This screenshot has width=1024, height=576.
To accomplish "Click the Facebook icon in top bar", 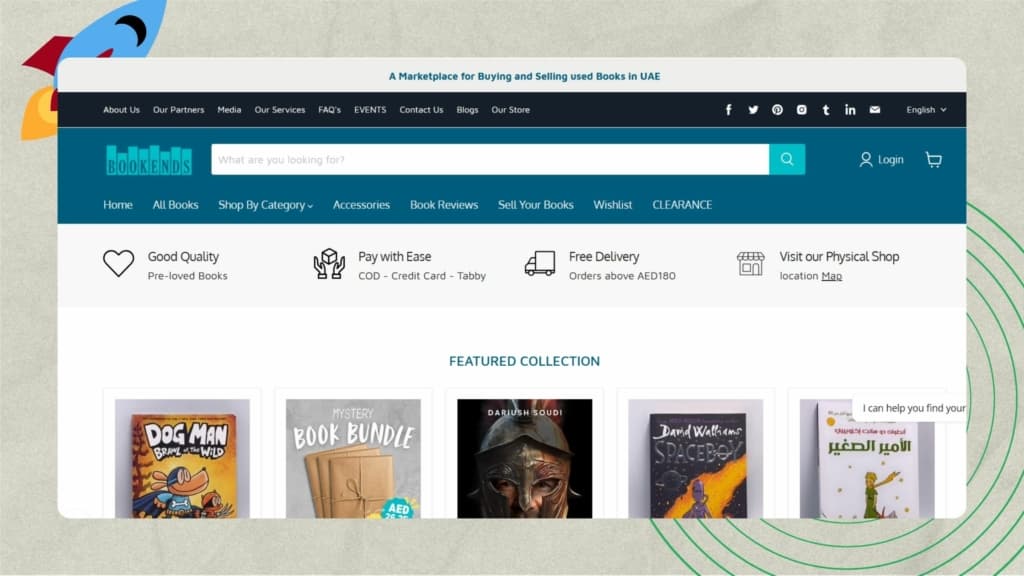I will coord(728,110).
